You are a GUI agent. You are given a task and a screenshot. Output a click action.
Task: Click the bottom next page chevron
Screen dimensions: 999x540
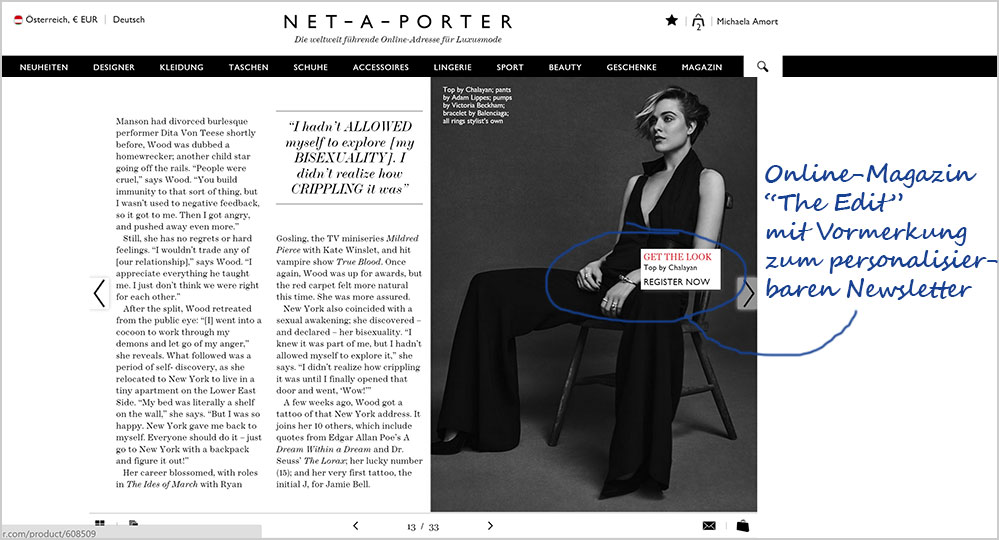point(490,525)
